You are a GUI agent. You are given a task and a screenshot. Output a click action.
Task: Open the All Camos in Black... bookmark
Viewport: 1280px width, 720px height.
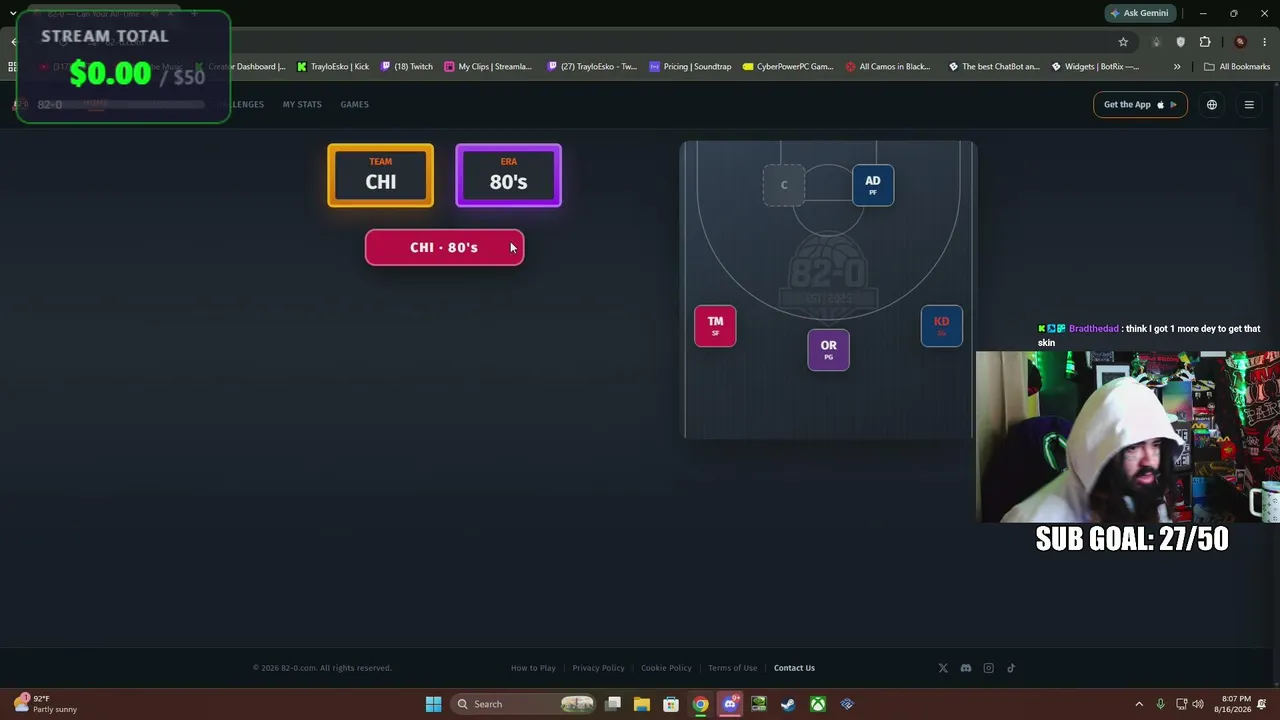coord(889,67)
